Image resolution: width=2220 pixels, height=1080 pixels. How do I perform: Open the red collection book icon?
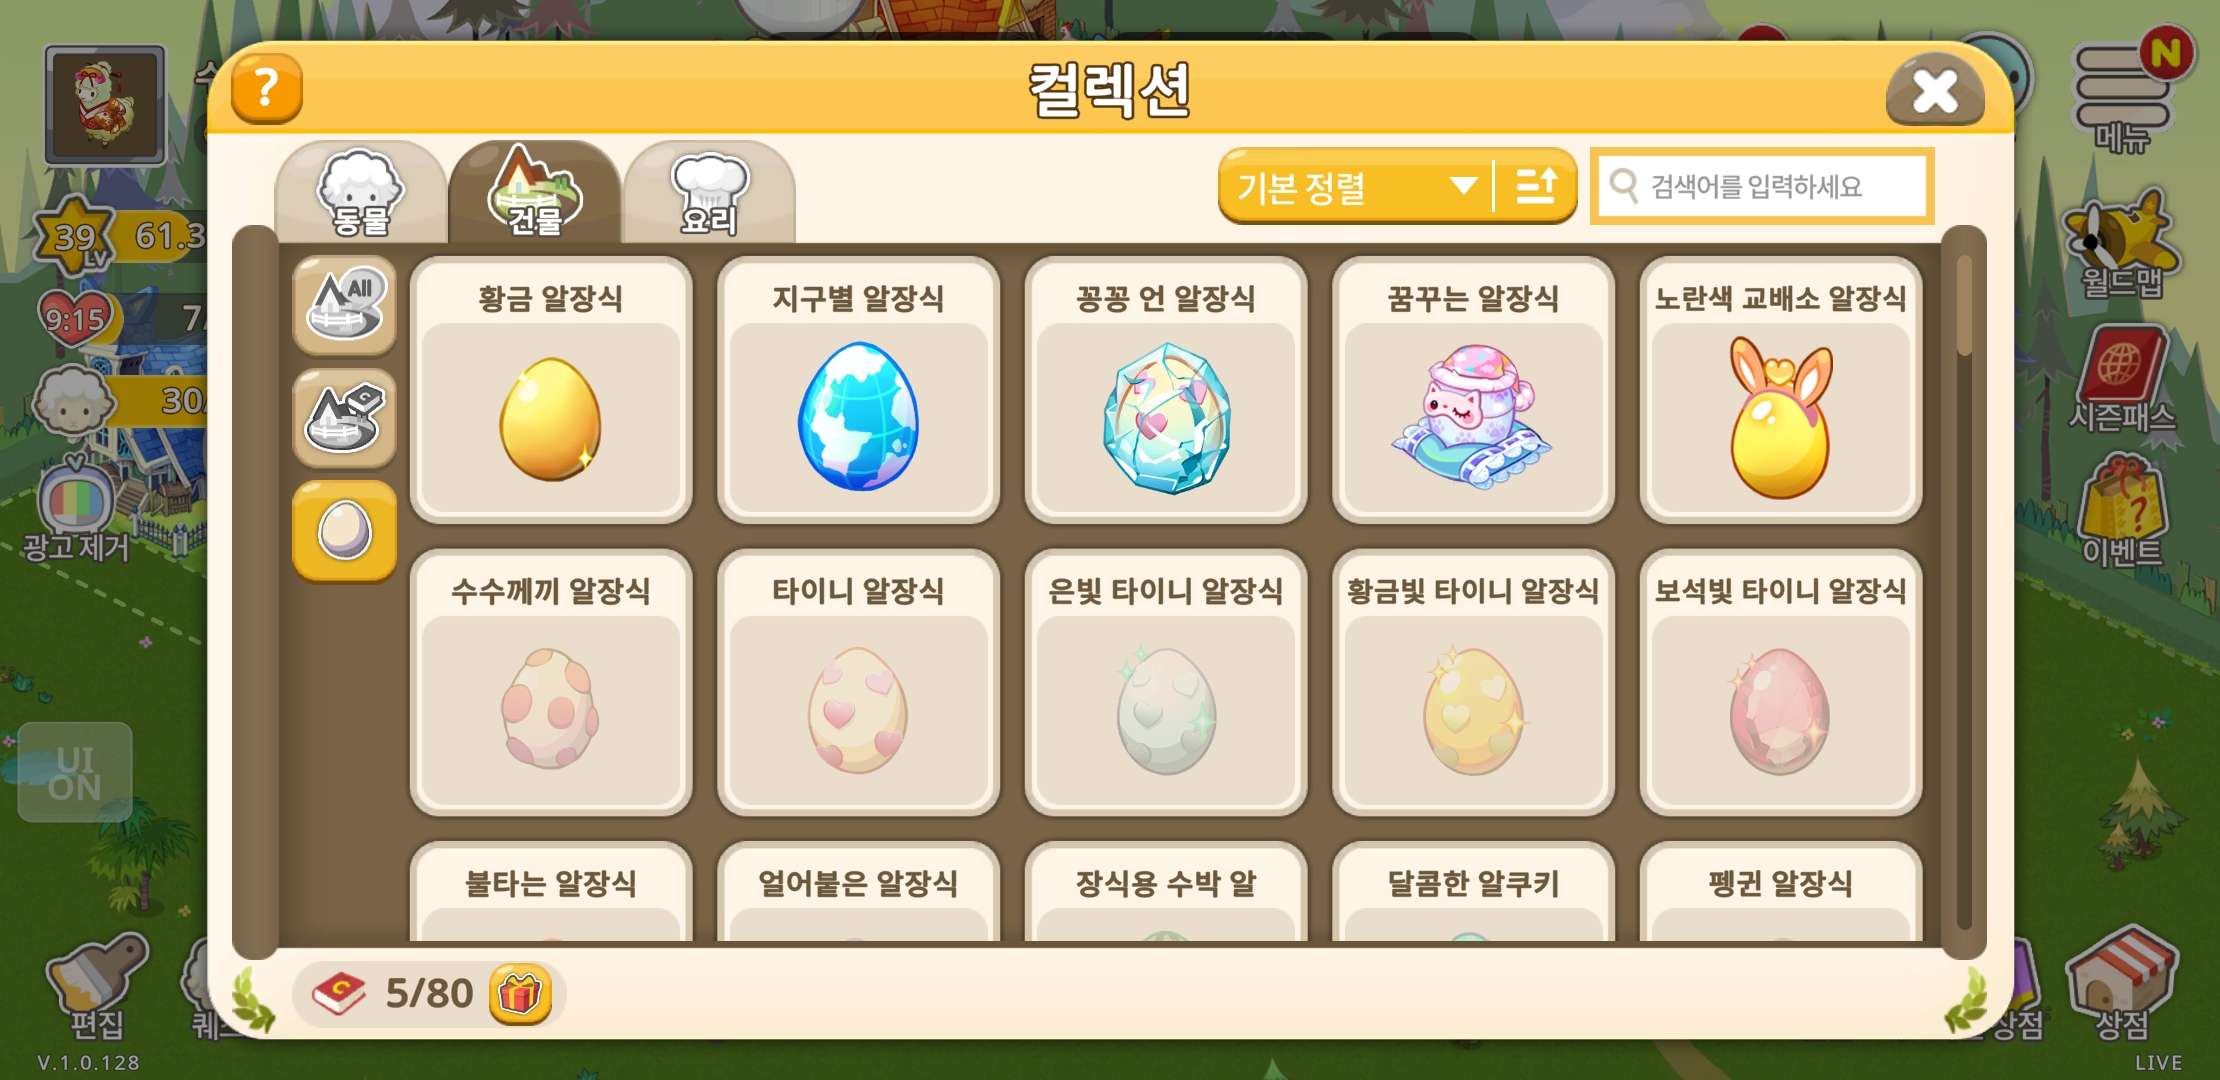click(x=339, y=993)
